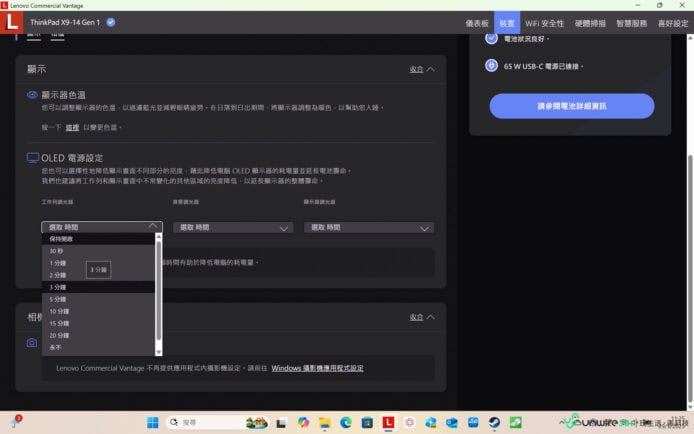Image resolution: width=694 pixels, height=434 pixels.
Task: Click the red Lenovo L logo
Action: pyautogui.click(x=12, y=22)
